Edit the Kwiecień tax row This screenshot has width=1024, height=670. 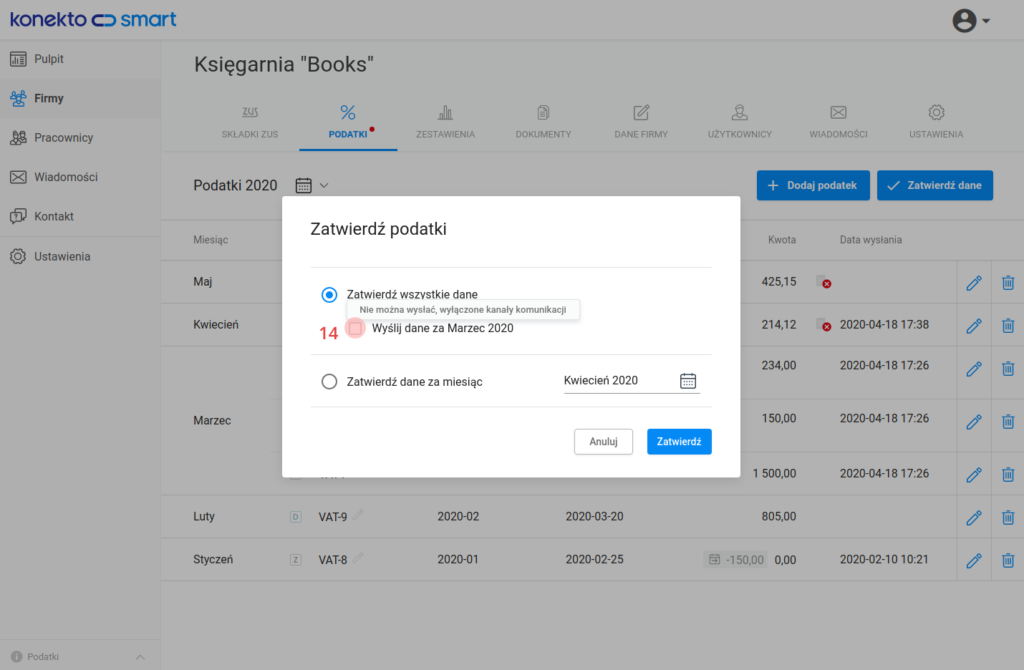[974, 325]
